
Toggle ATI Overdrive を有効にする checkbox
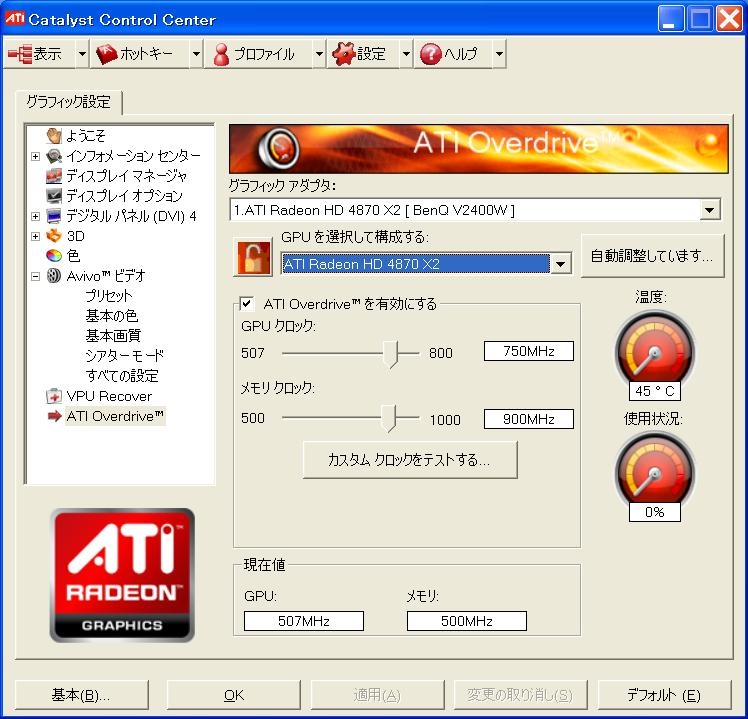click(247, 303)
